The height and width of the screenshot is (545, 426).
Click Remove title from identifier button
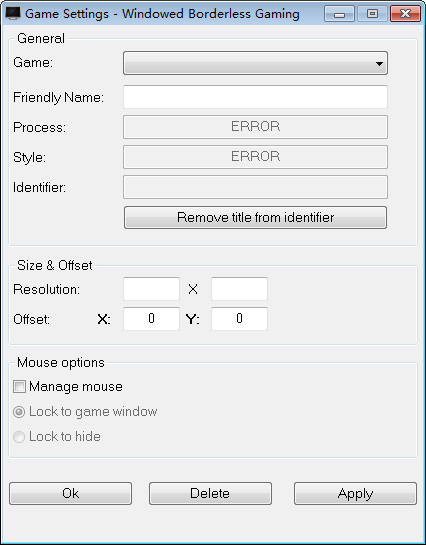click(x=255, y=218)
